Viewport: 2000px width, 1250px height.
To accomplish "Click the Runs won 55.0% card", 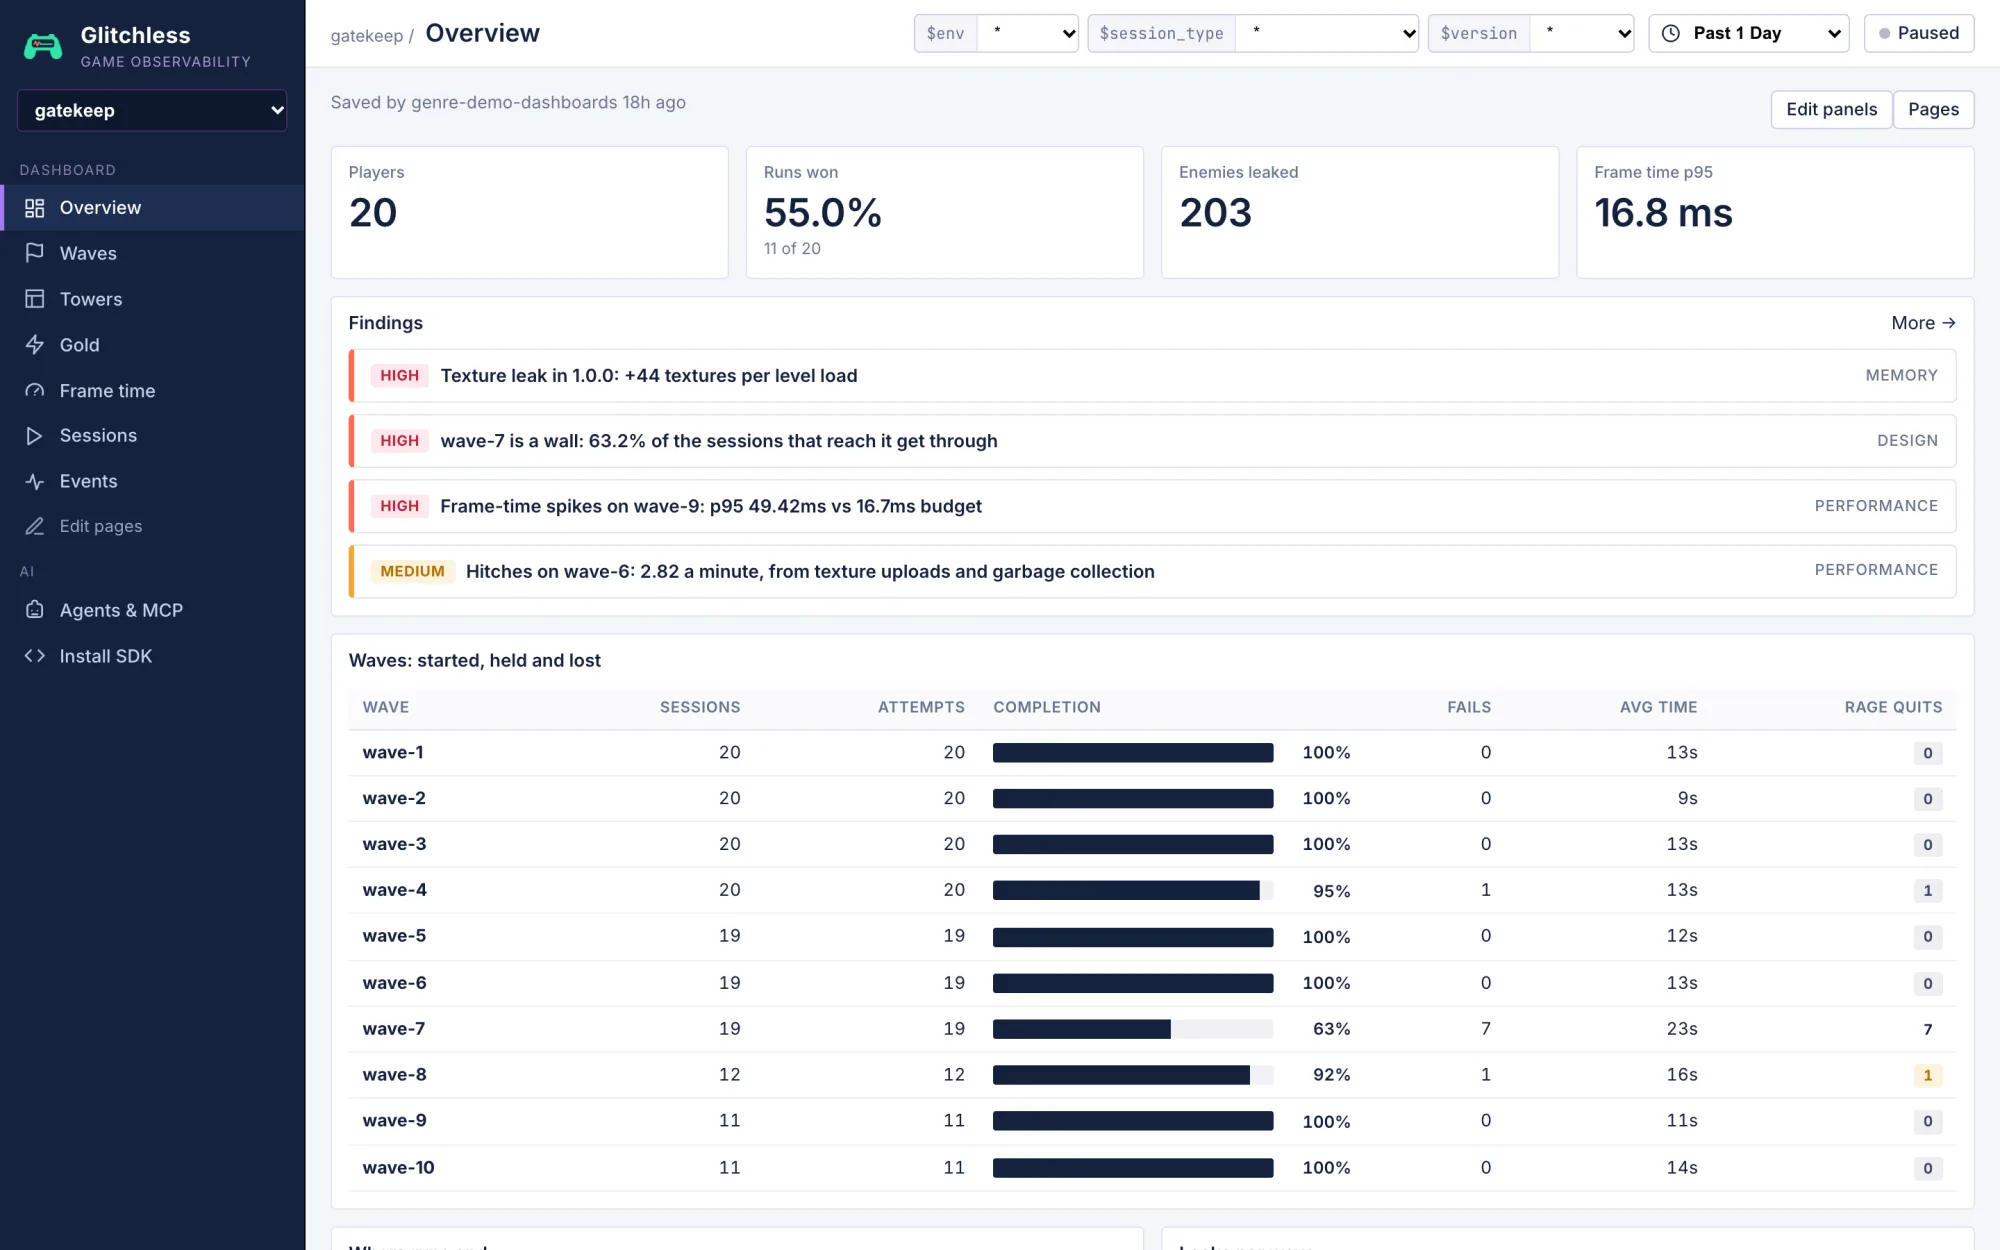I will [944, 212].
